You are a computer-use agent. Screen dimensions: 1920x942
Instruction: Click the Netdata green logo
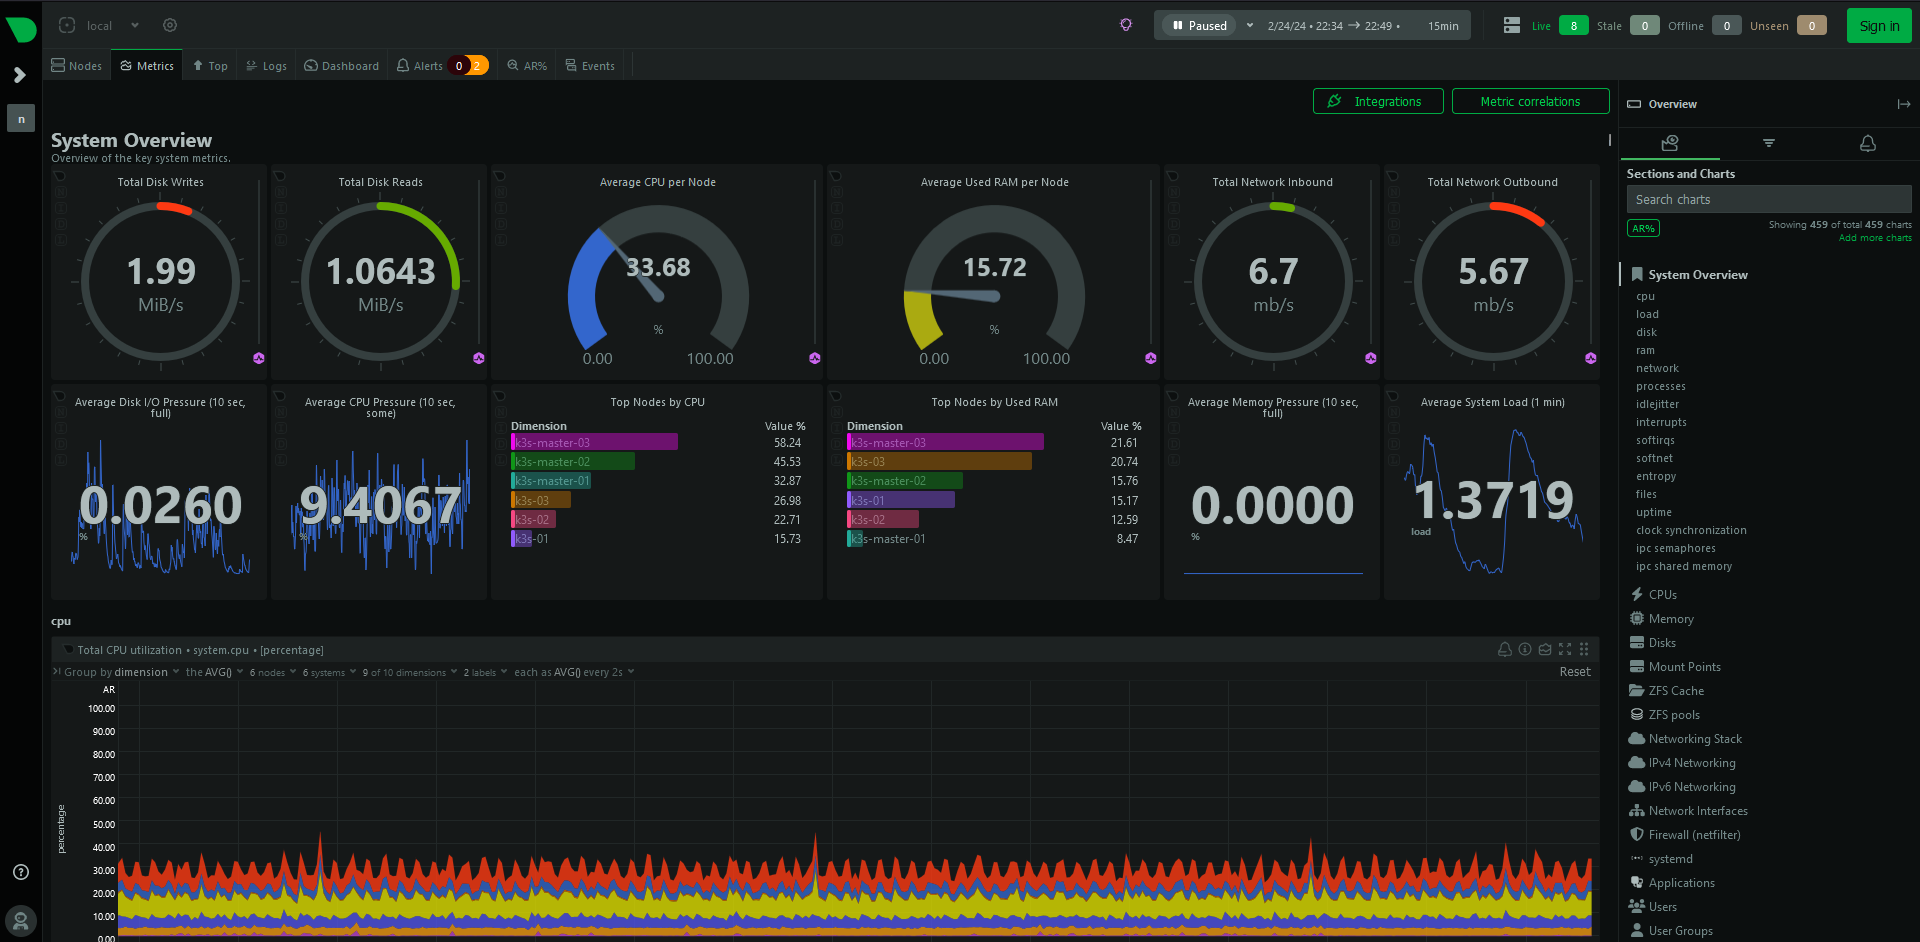pyautogui.click(x=21, y=28)
